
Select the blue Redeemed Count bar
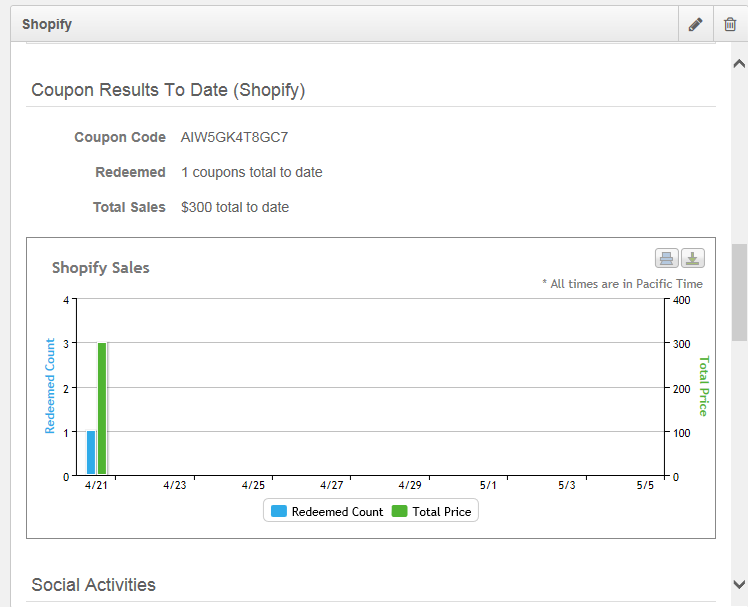91,452
